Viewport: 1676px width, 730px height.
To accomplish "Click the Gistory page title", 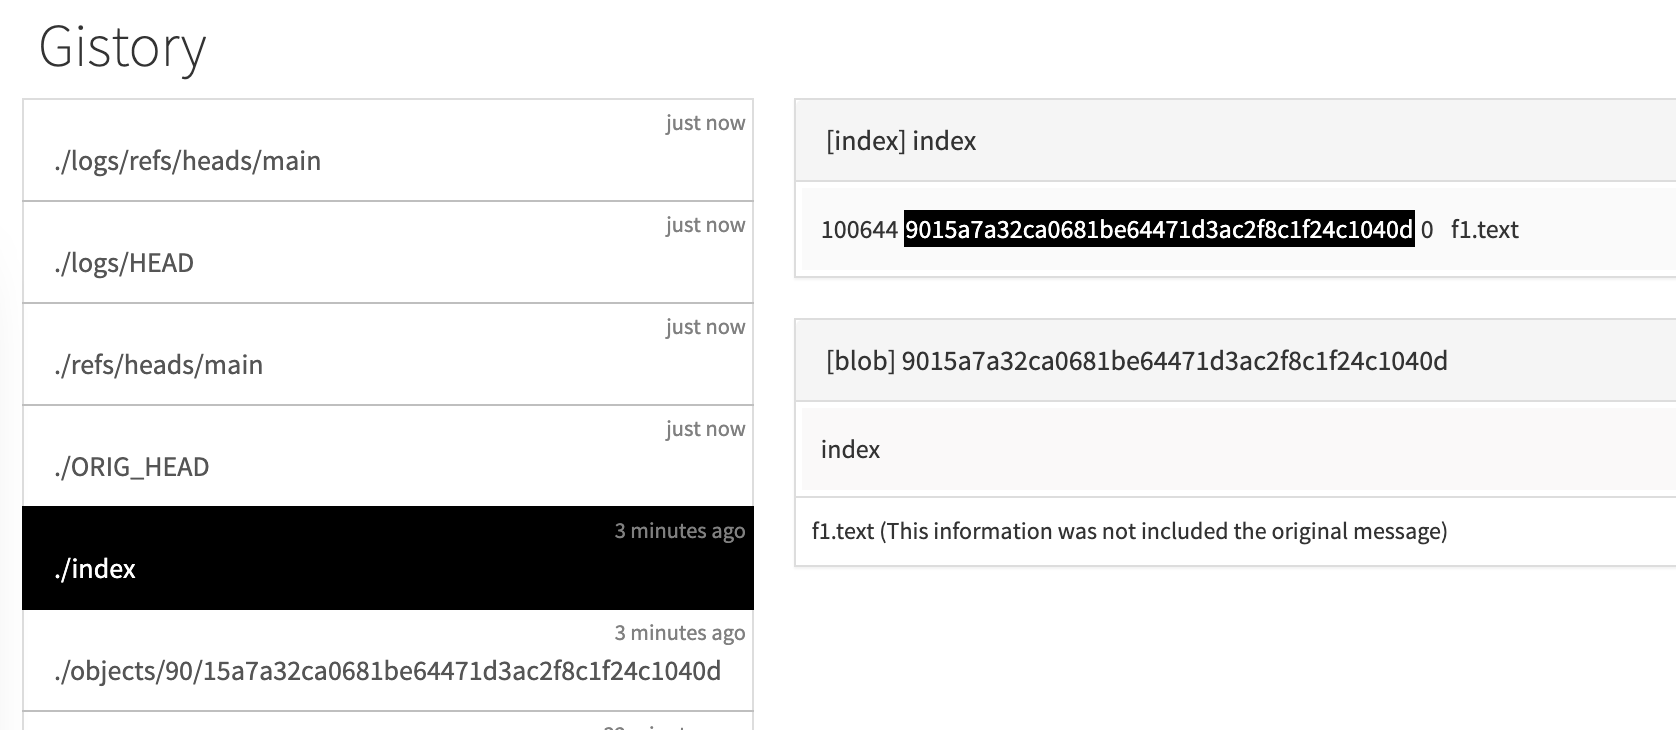I will click(122, 47).
